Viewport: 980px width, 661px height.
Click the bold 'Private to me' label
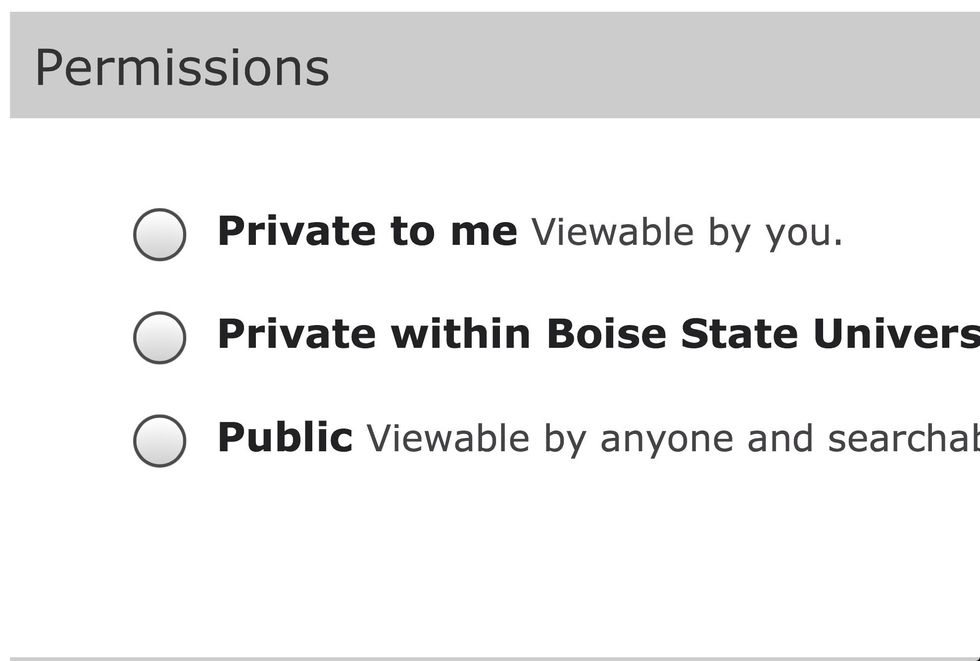[x=367, y=232]
